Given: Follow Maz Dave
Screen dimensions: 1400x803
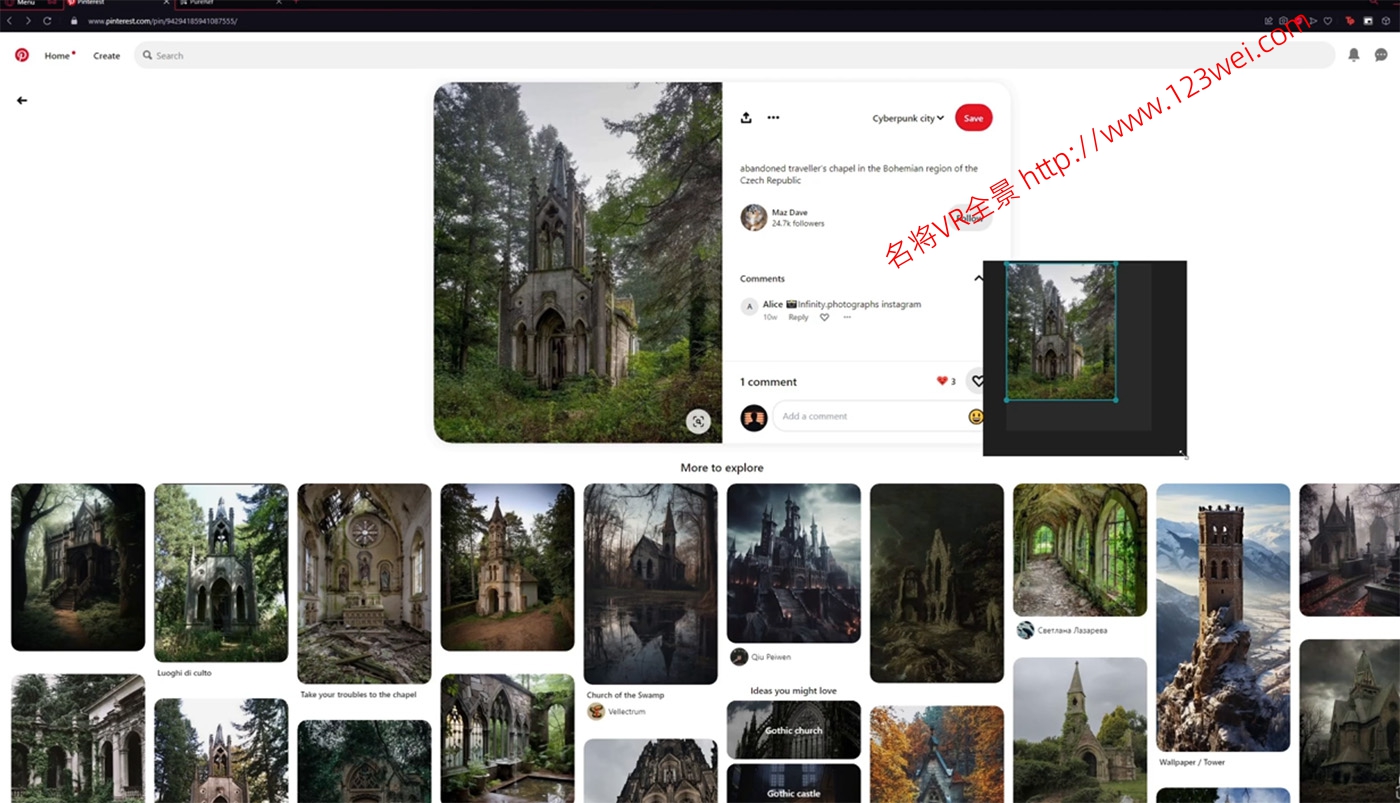Looking at the screenshot, I should pos(970,218).
